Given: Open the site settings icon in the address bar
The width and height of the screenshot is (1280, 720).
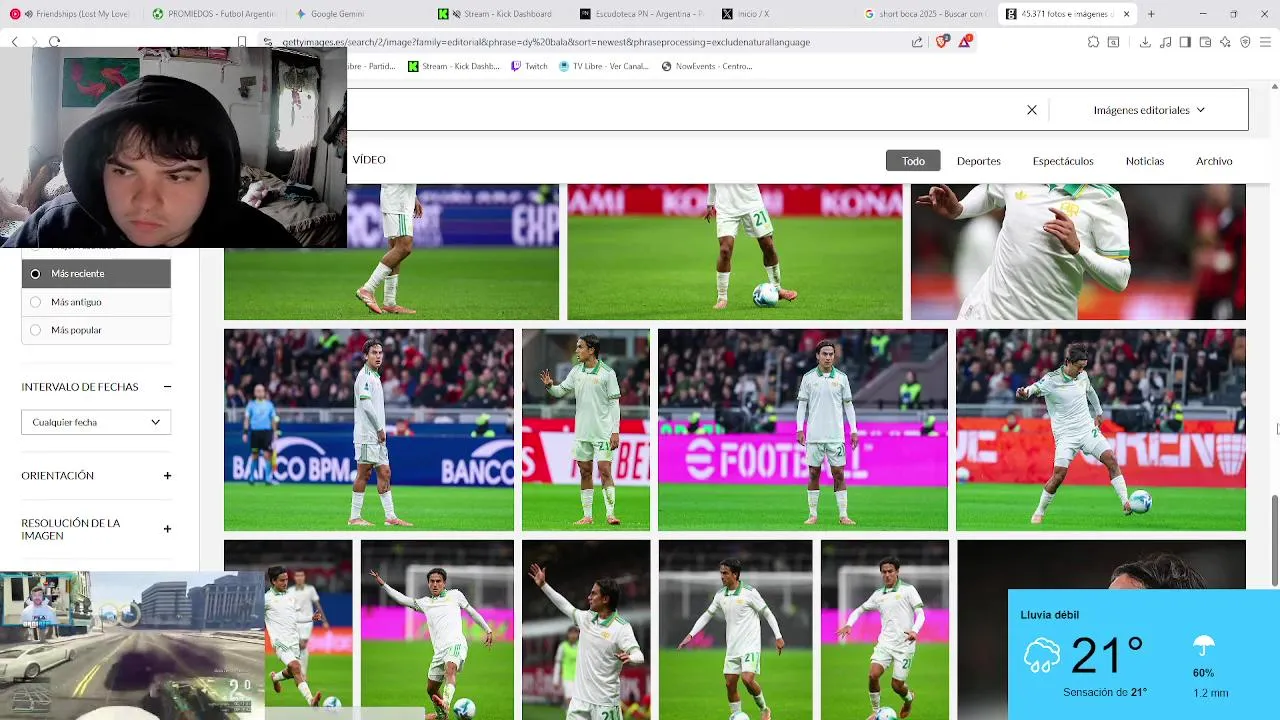Looking at the screenshot, I should pyautogui.click(x=267, y=42).
